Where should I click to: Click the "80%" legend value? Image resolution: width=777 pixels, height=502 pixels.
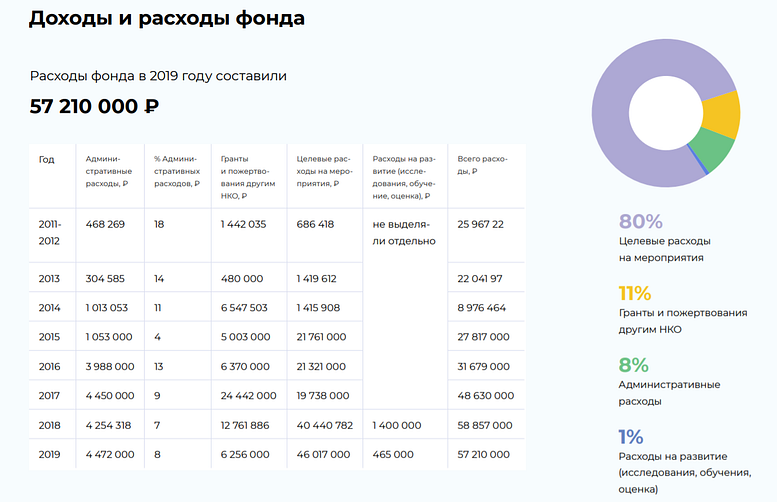(x=640, y=222)
